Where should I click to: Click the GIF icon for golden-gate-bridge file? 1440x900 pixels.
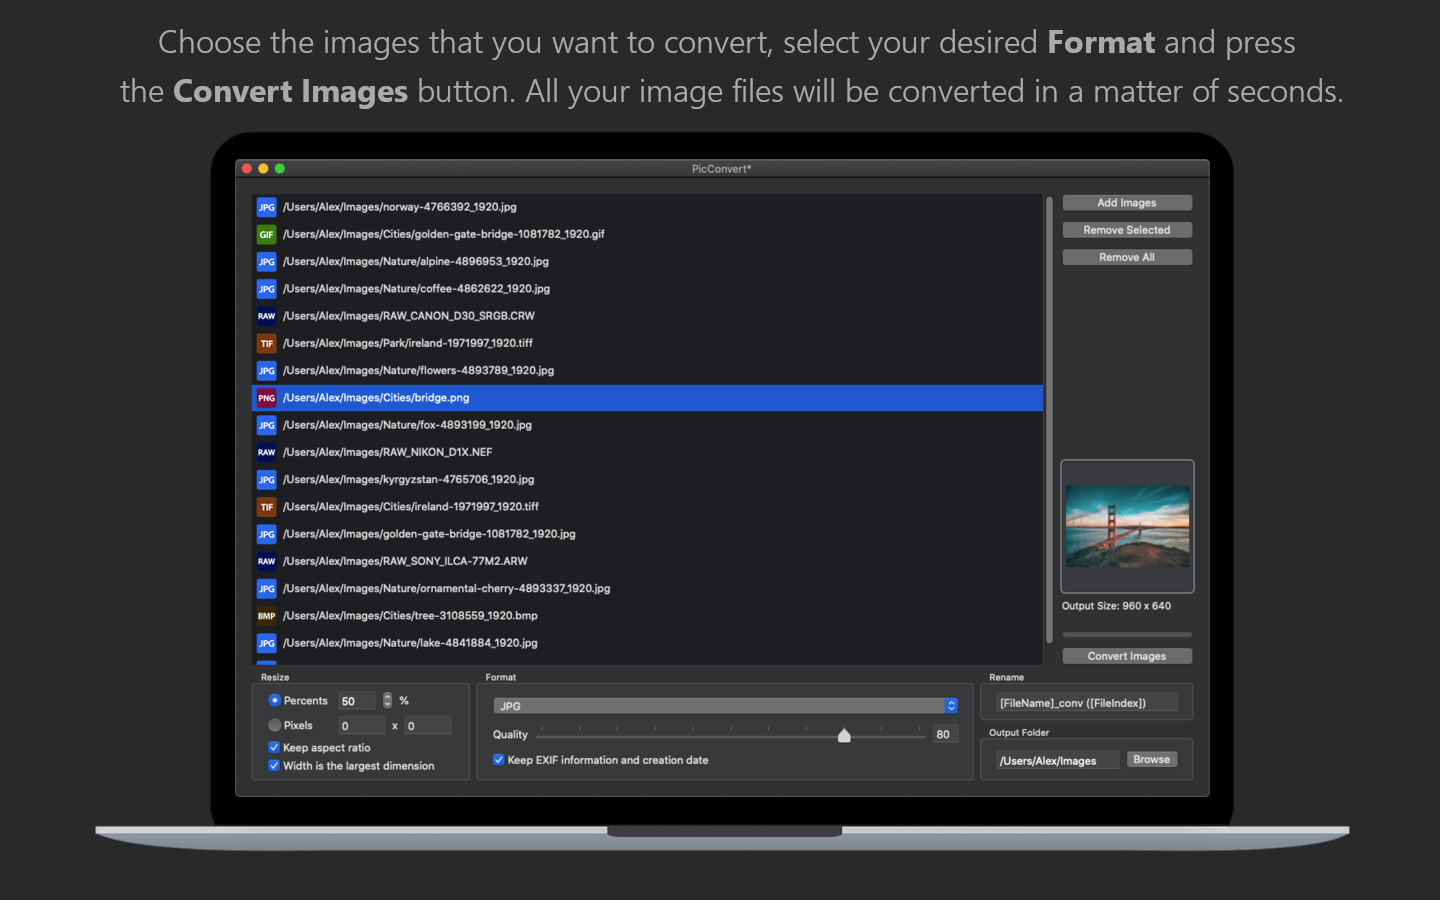coord(266,234)
